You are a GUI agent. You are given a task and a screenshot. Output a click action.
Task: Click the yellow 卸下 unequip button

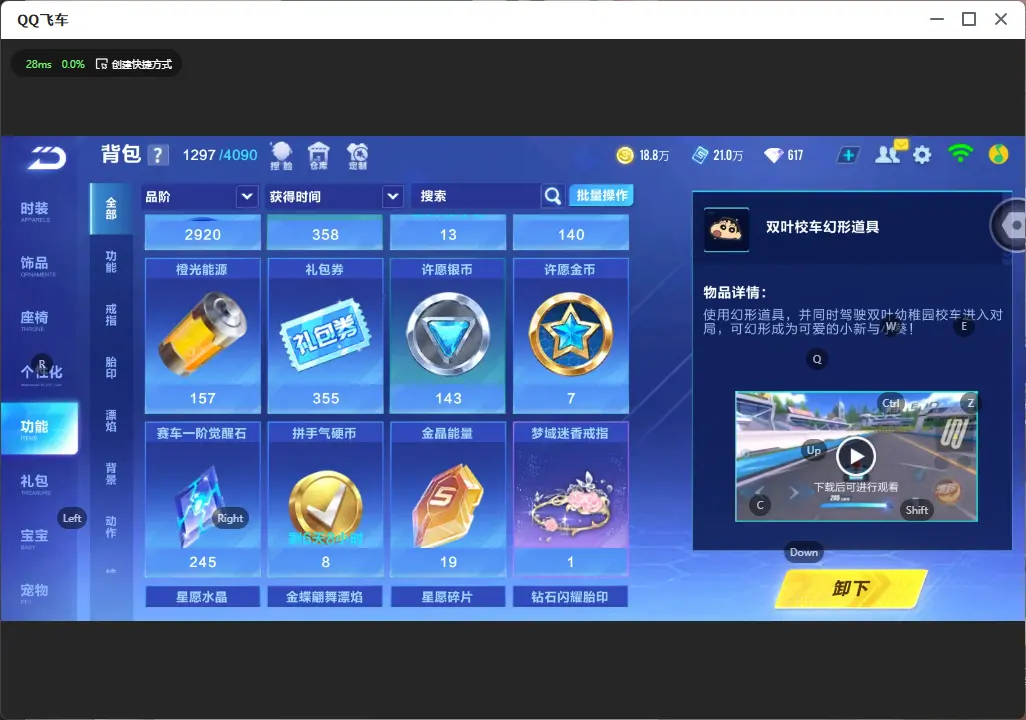click(x=851, y=588)
